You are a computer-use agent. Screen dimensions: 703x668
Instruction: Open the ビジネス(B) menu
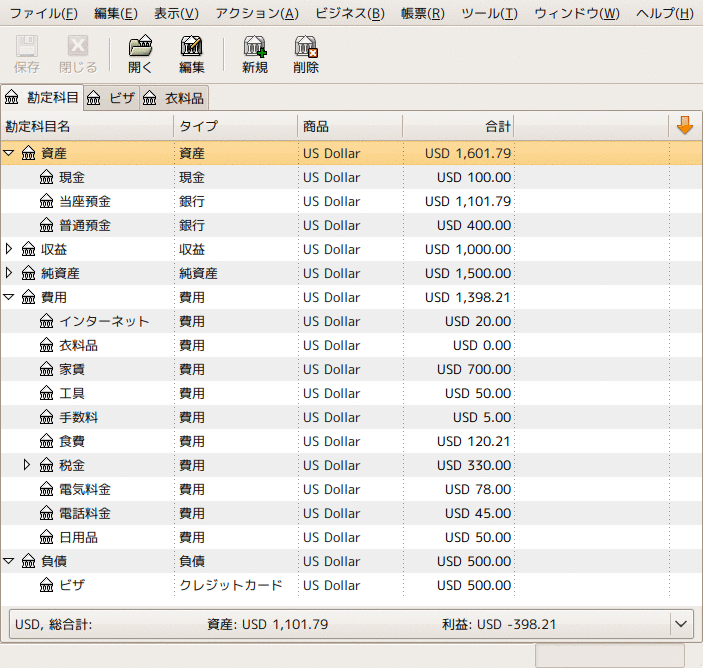click(x=349, y=13)
